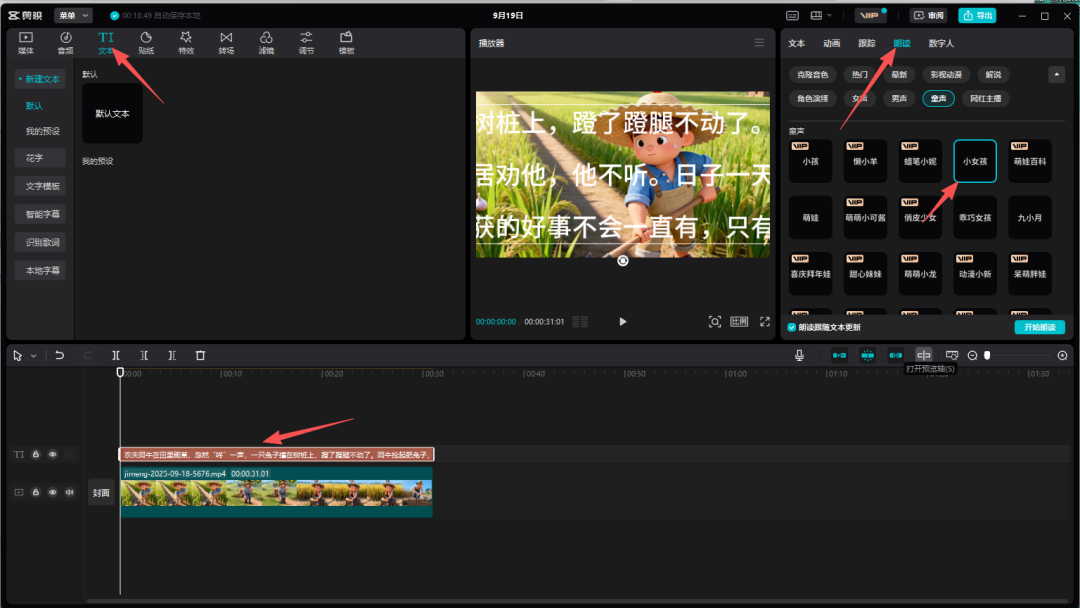Hide the text track with eye icon
This screenshot has width=1080, height=608.
pos(52,454)
